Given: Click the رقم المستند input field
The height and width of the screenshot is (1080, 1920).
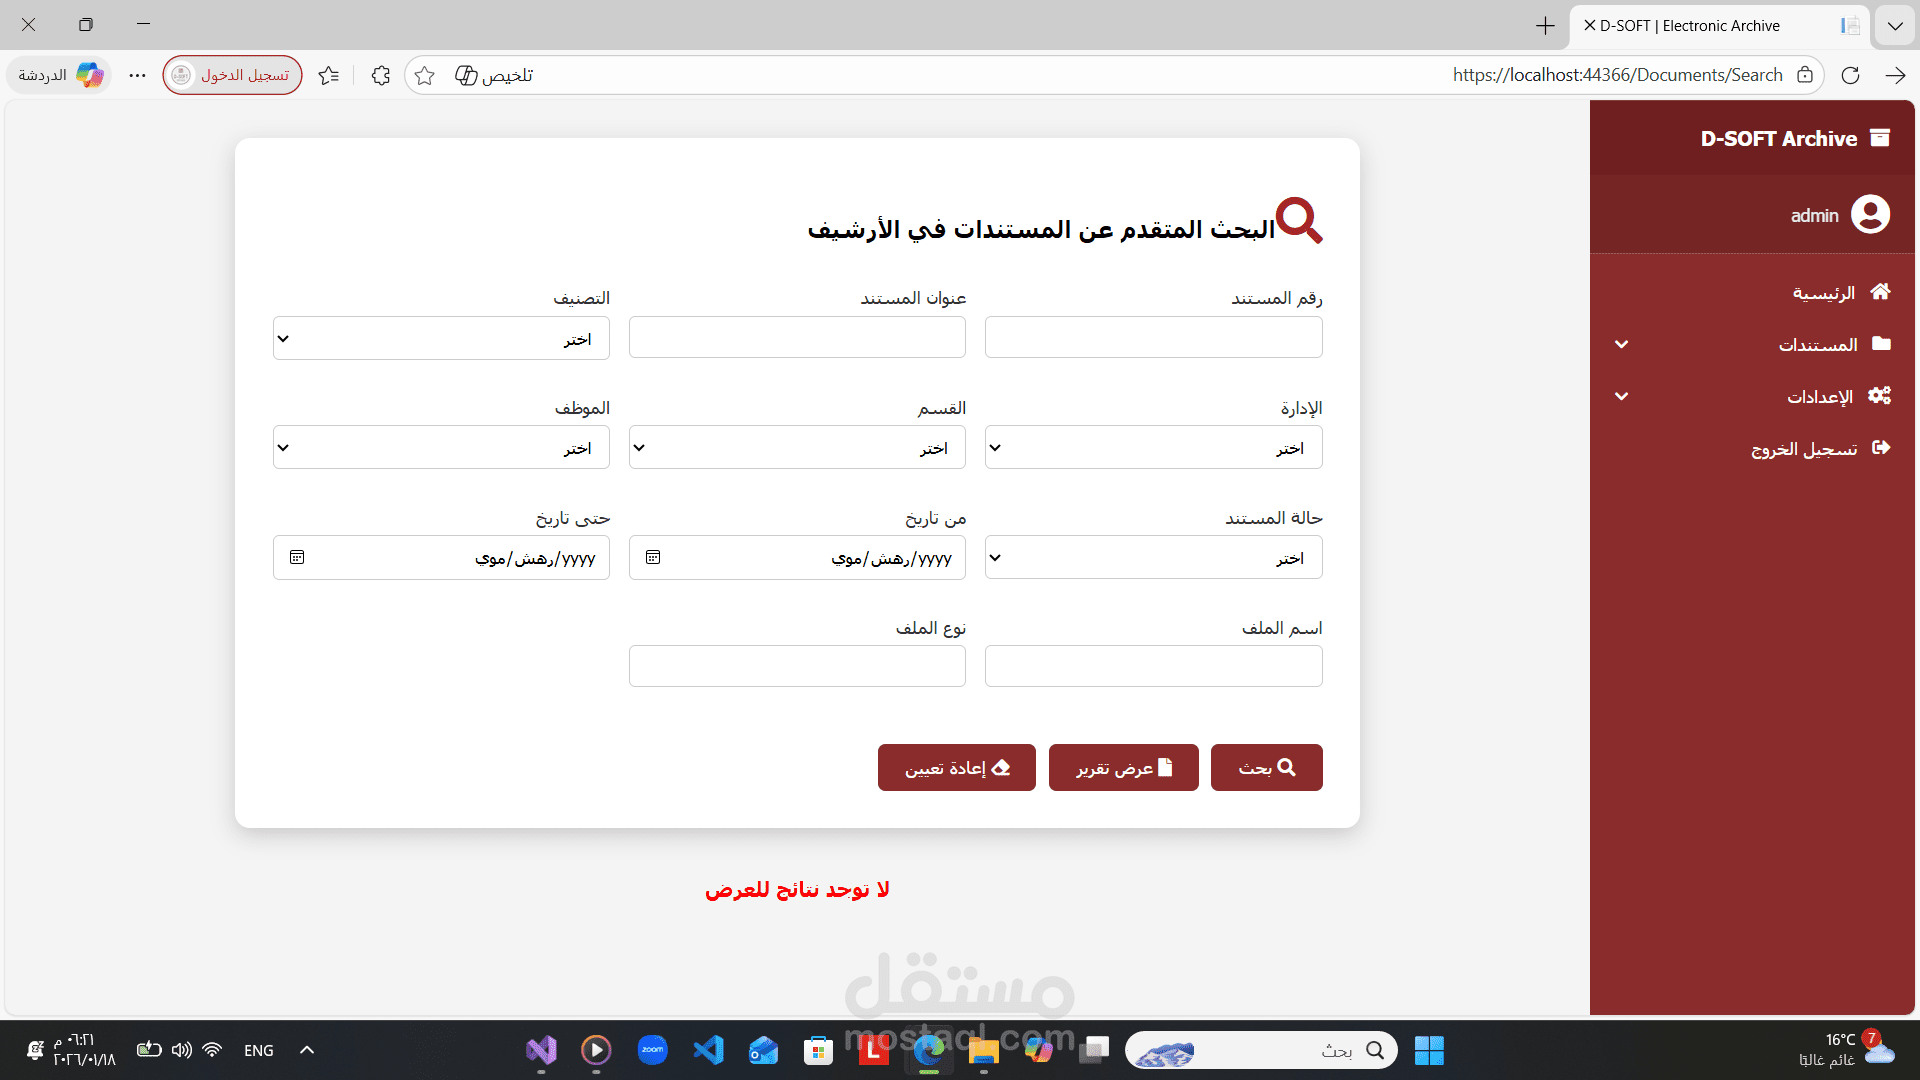Looking at the screenshot, I should coord(1153,337).
